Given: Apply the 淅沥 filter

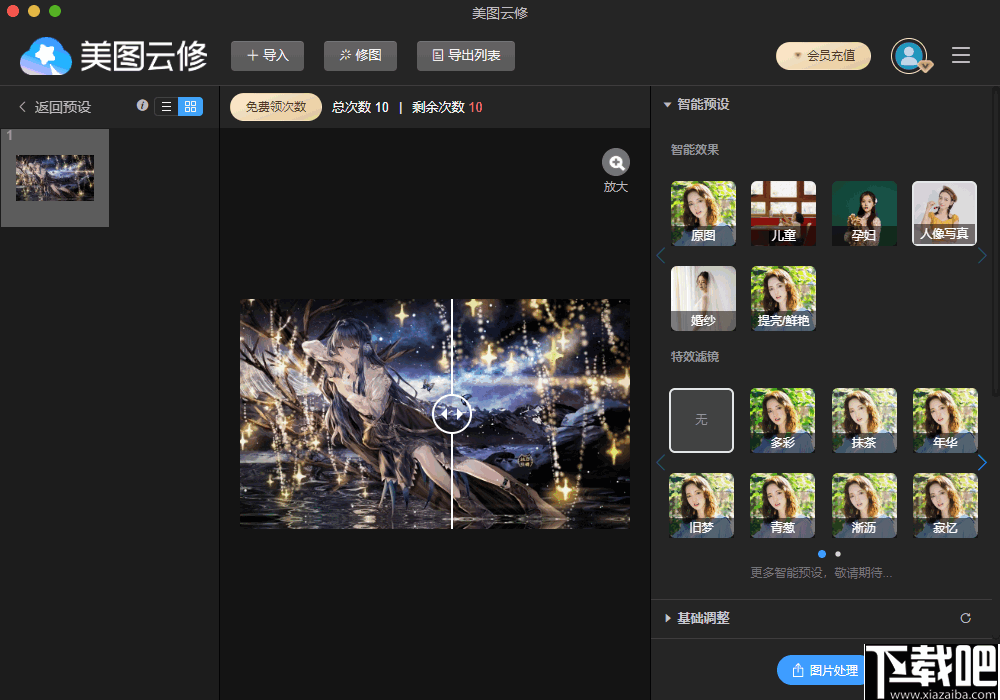Looking at the screenshot, I should point(864,506).
